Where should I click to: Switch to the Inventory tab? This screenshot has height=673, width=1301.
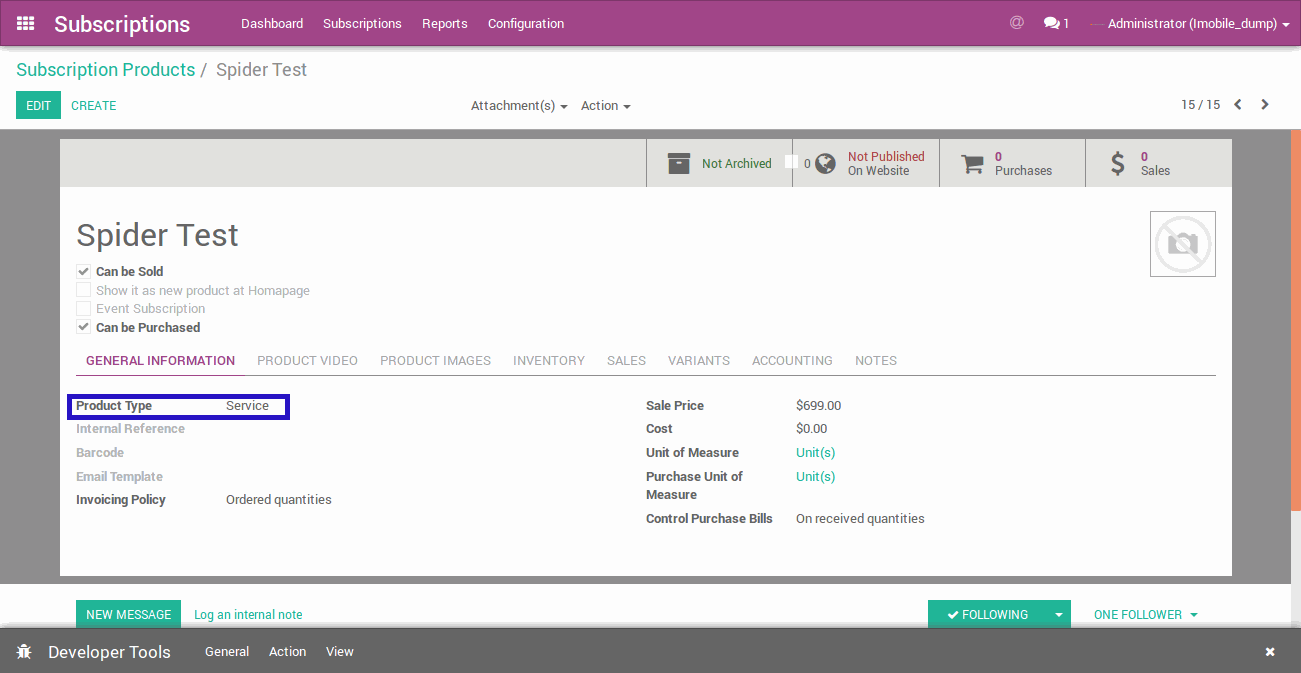[549, 360]
